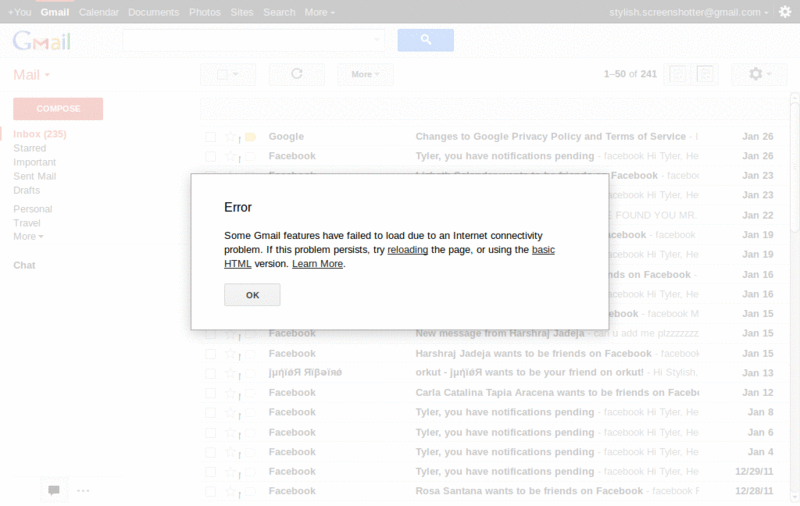
Task: Select the Rosa Santana email checkbox
Action: tap(210, 491)
